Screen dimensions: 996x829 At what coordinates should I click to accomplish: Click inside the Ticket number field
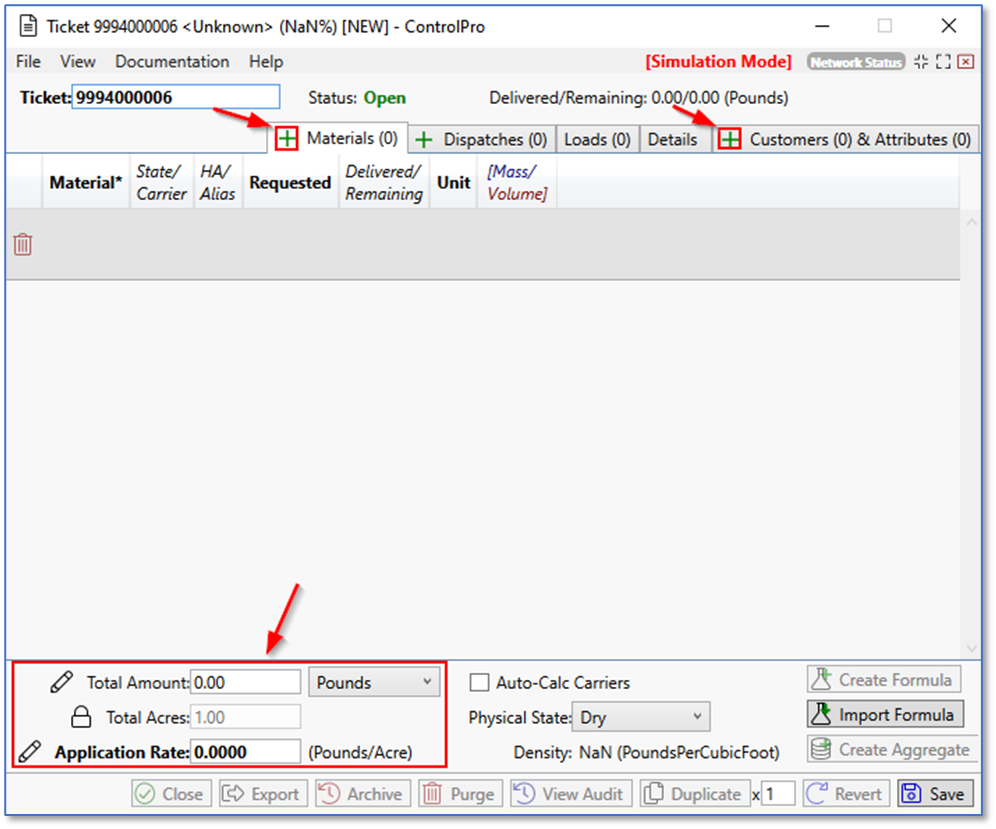175,97
